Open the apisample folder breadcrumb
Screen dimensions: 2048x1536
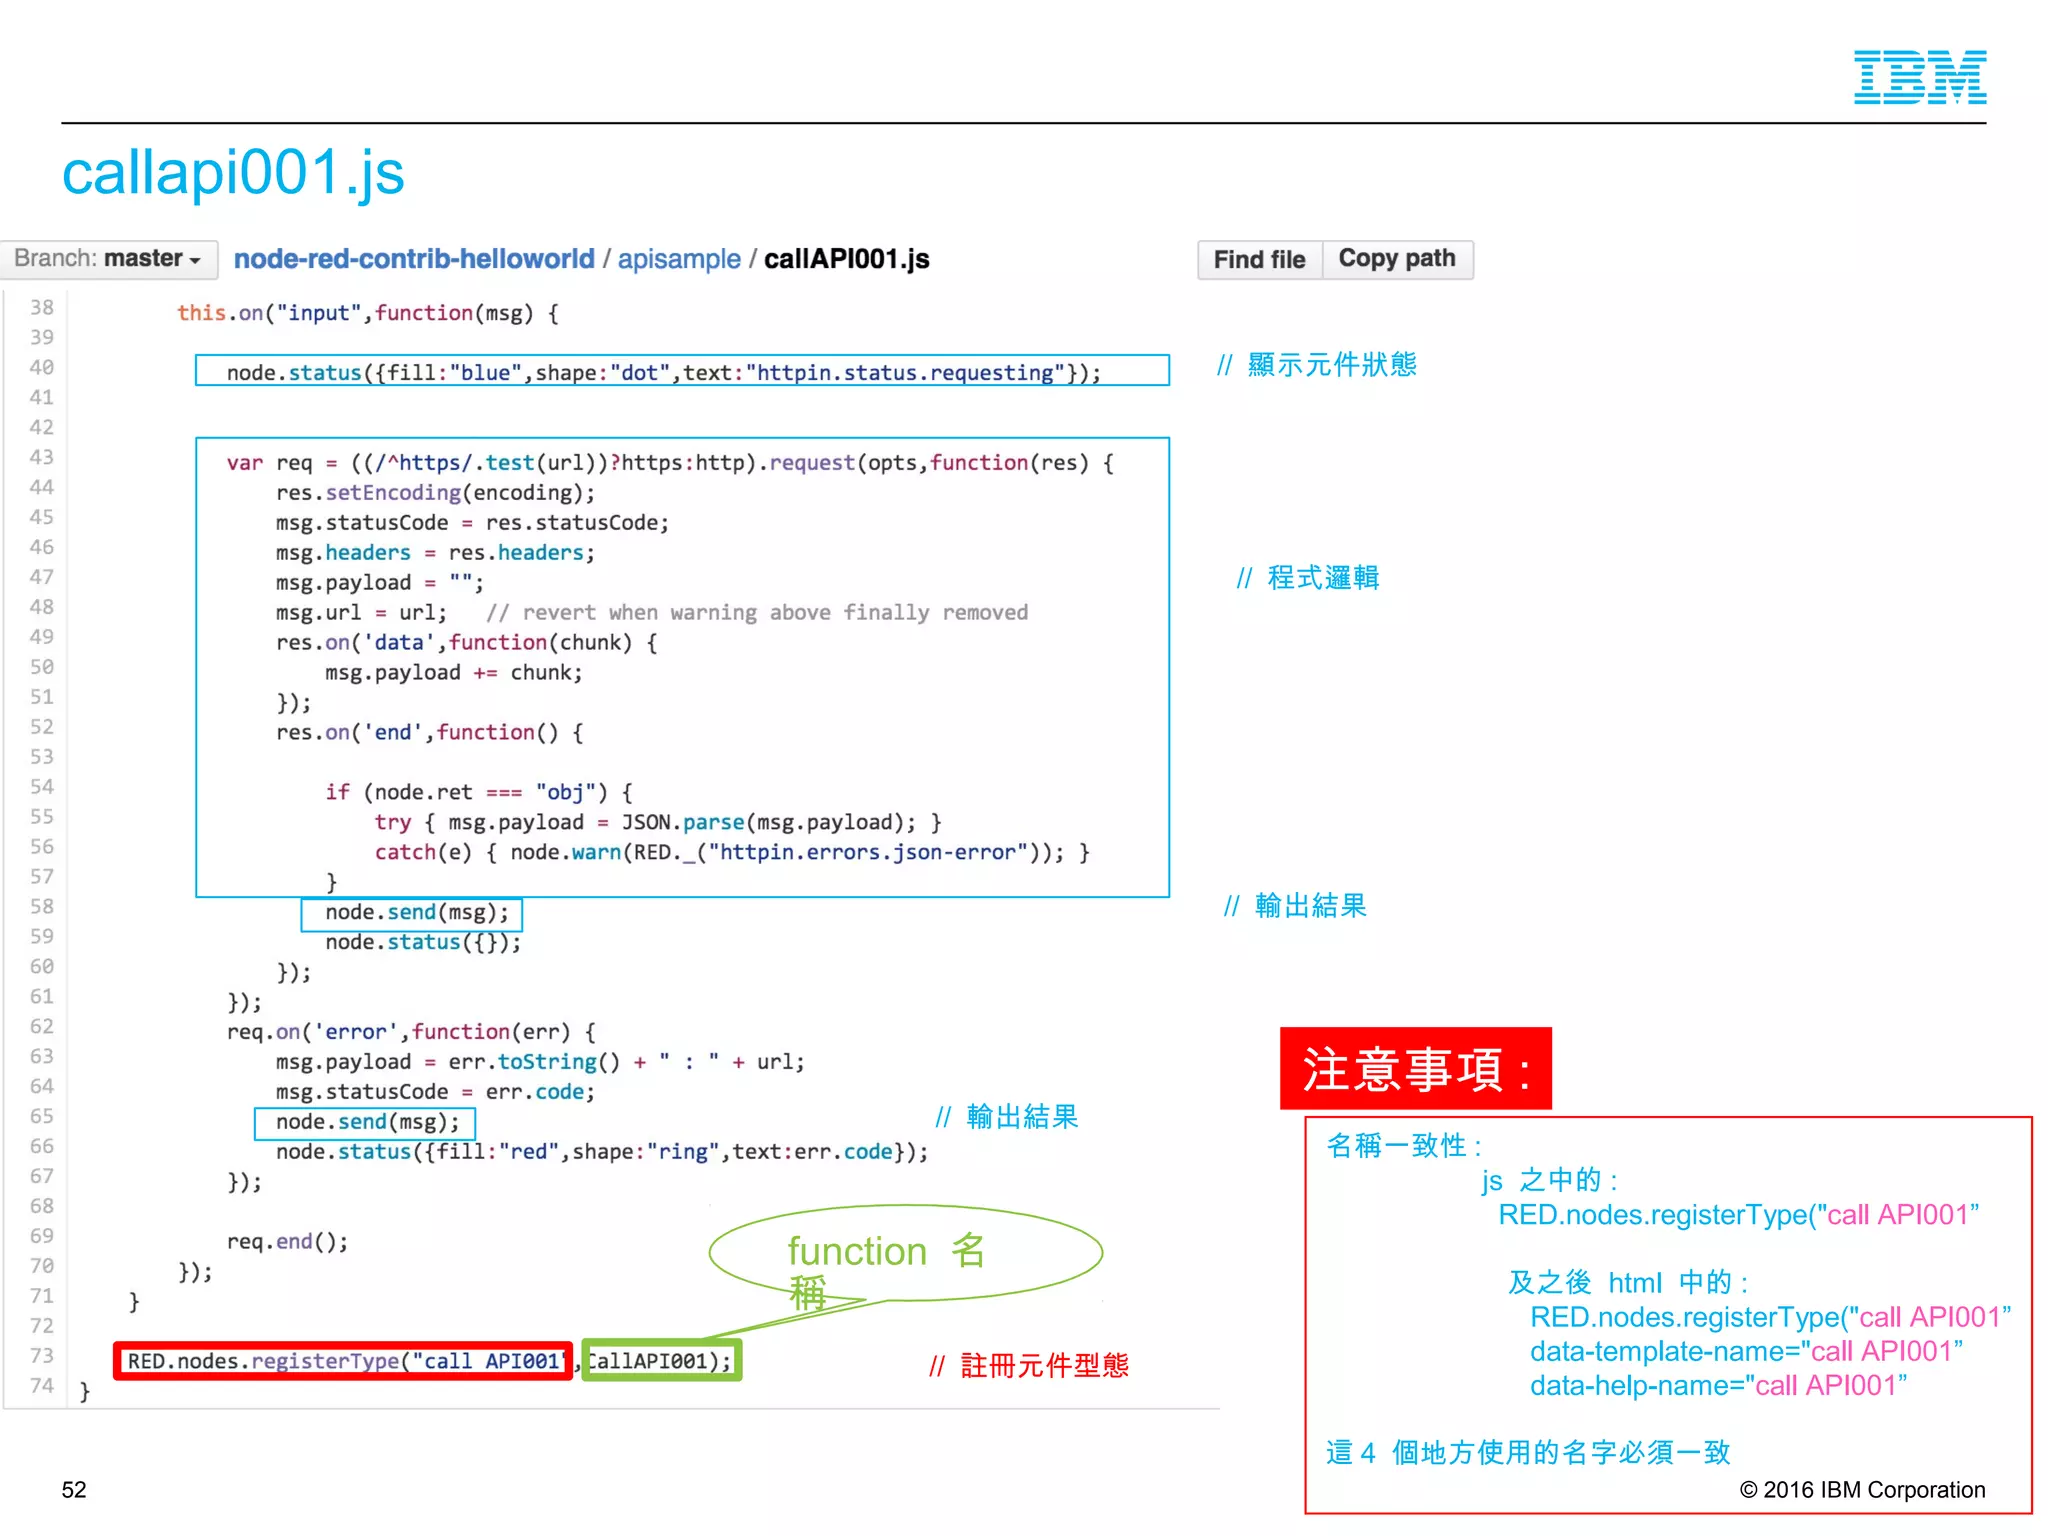[x=679, y=259]
